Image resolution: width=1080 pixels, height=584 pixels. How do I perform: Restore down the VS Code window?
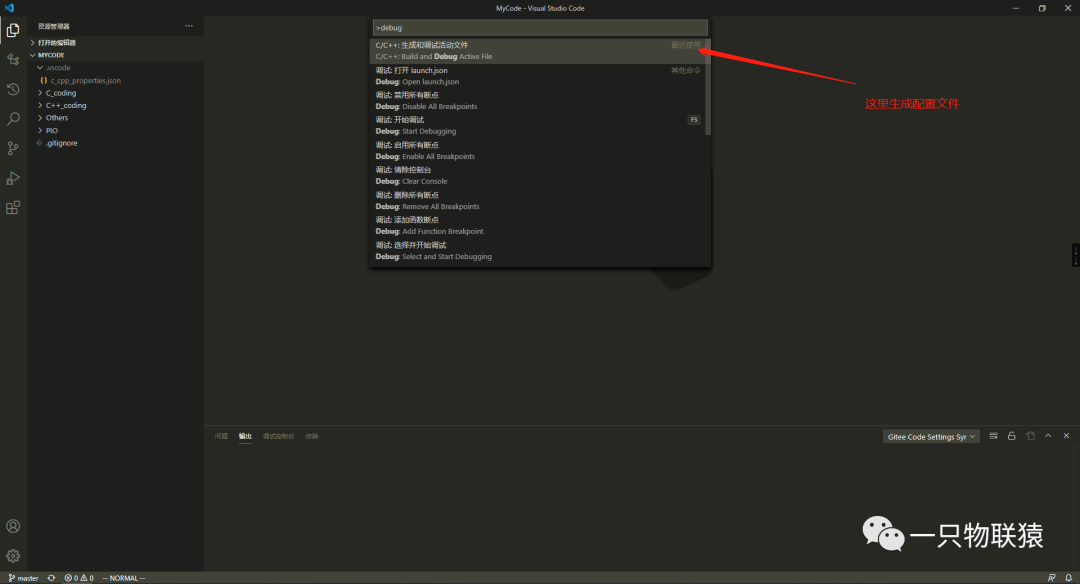pos(1041,8)
